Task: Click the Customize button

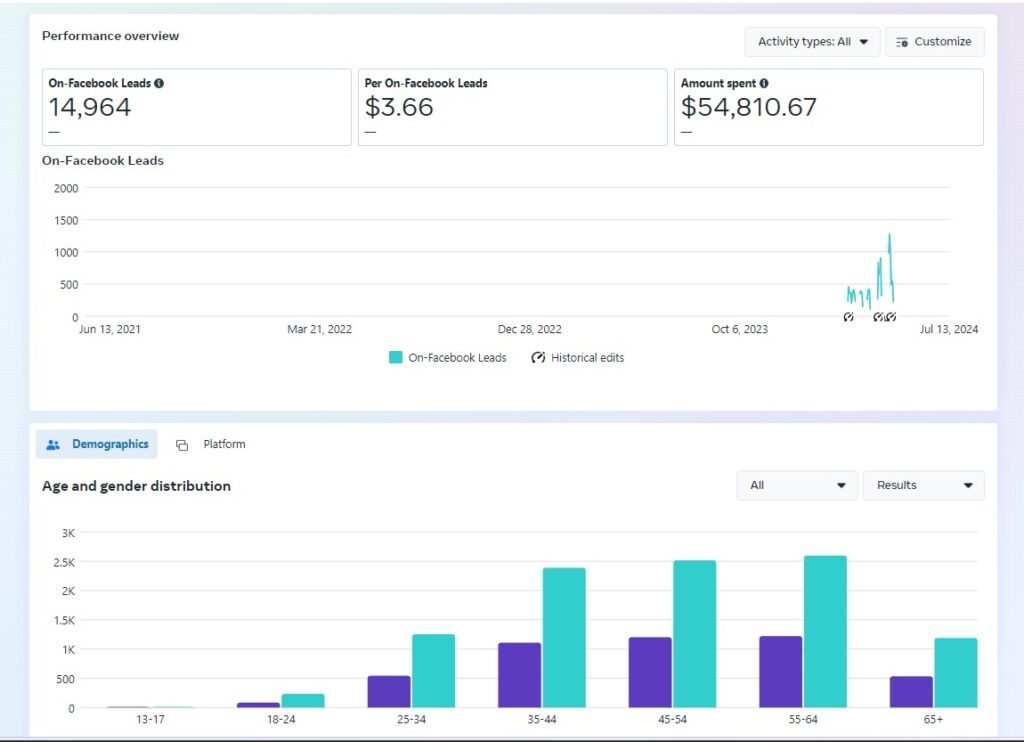Action: click(935, 42)
